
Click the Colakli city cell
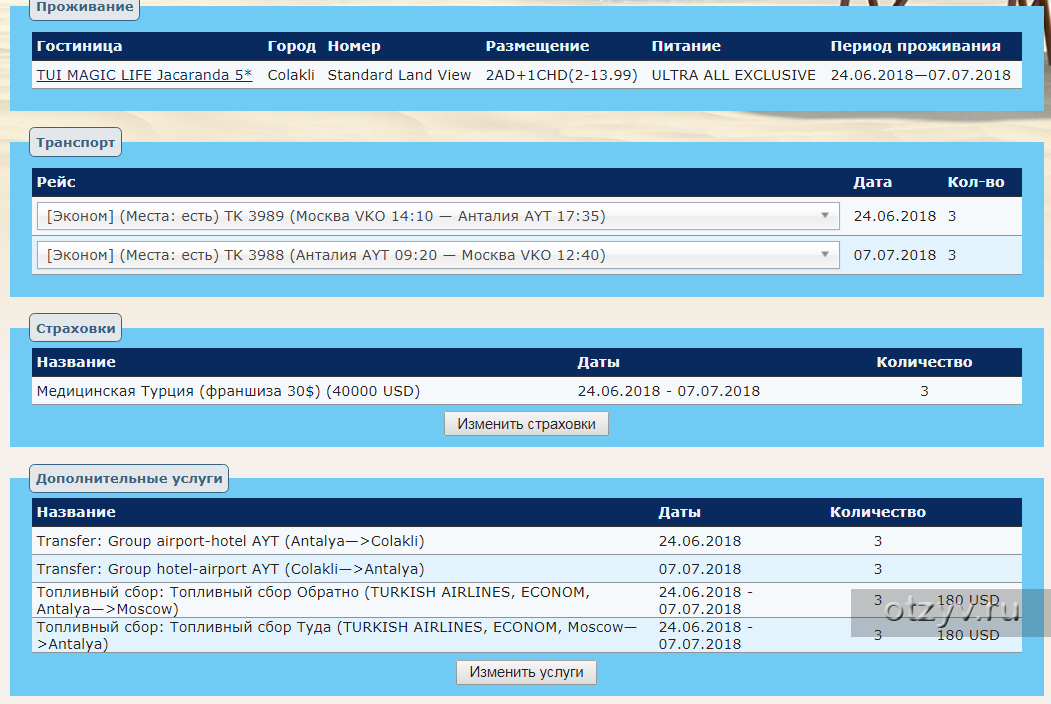(291, 75)
